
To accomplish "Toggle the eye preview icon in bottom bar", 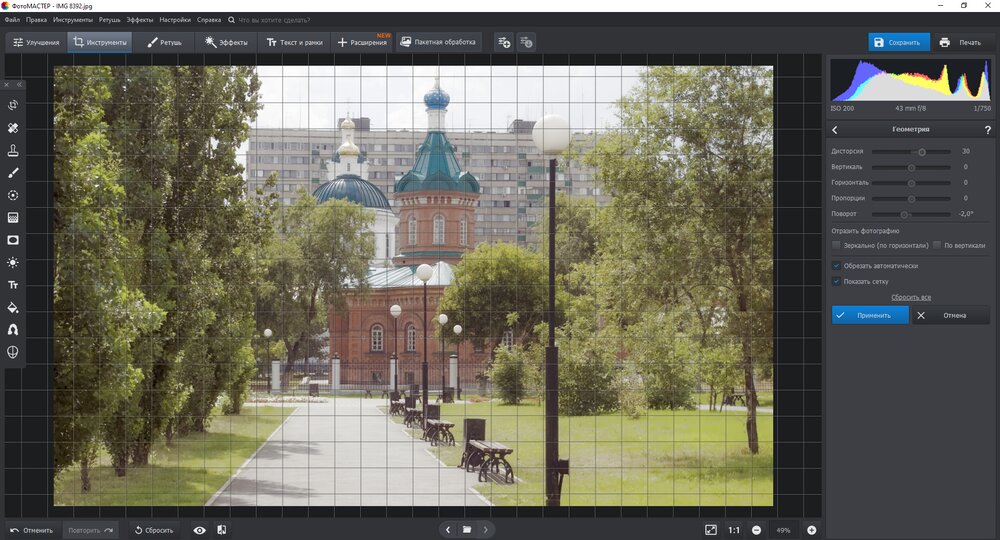I will click(199, 530).
